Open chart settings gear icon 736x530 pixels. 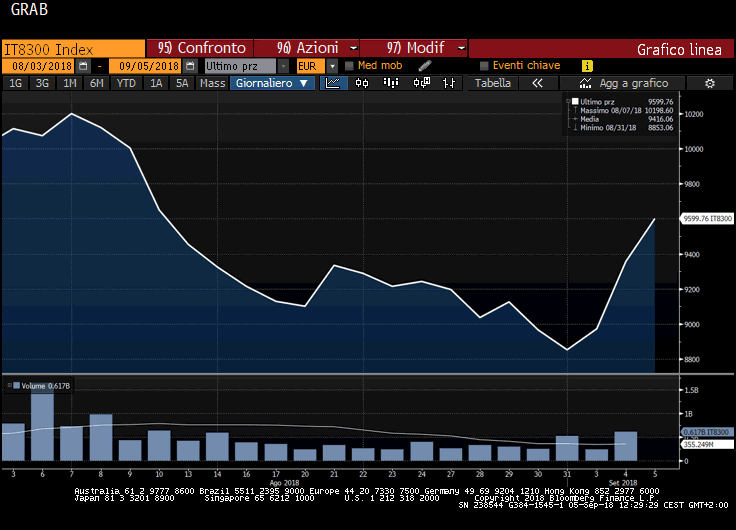coord(709,84)
